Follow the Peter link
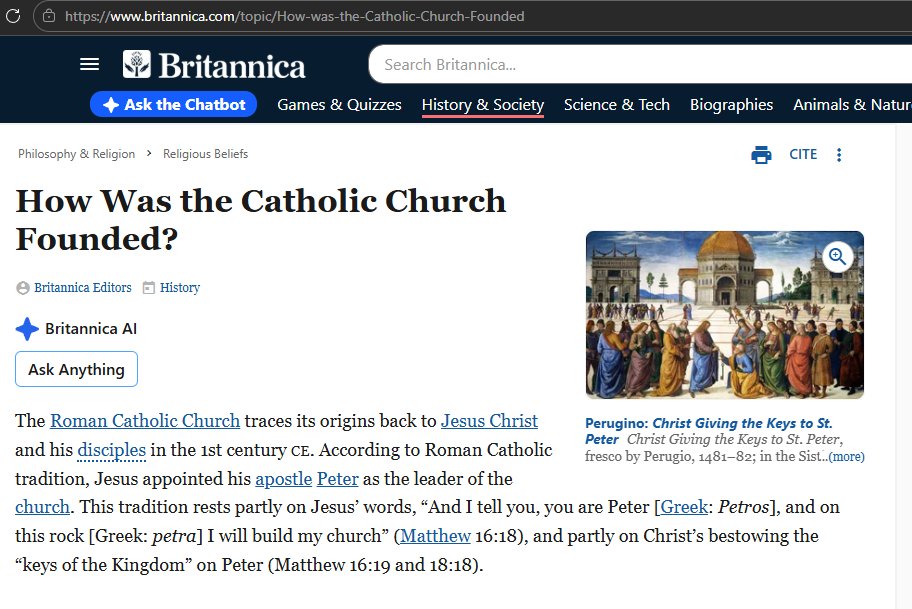The height and width of the screenshot is (609, 912). coord(337,479)
